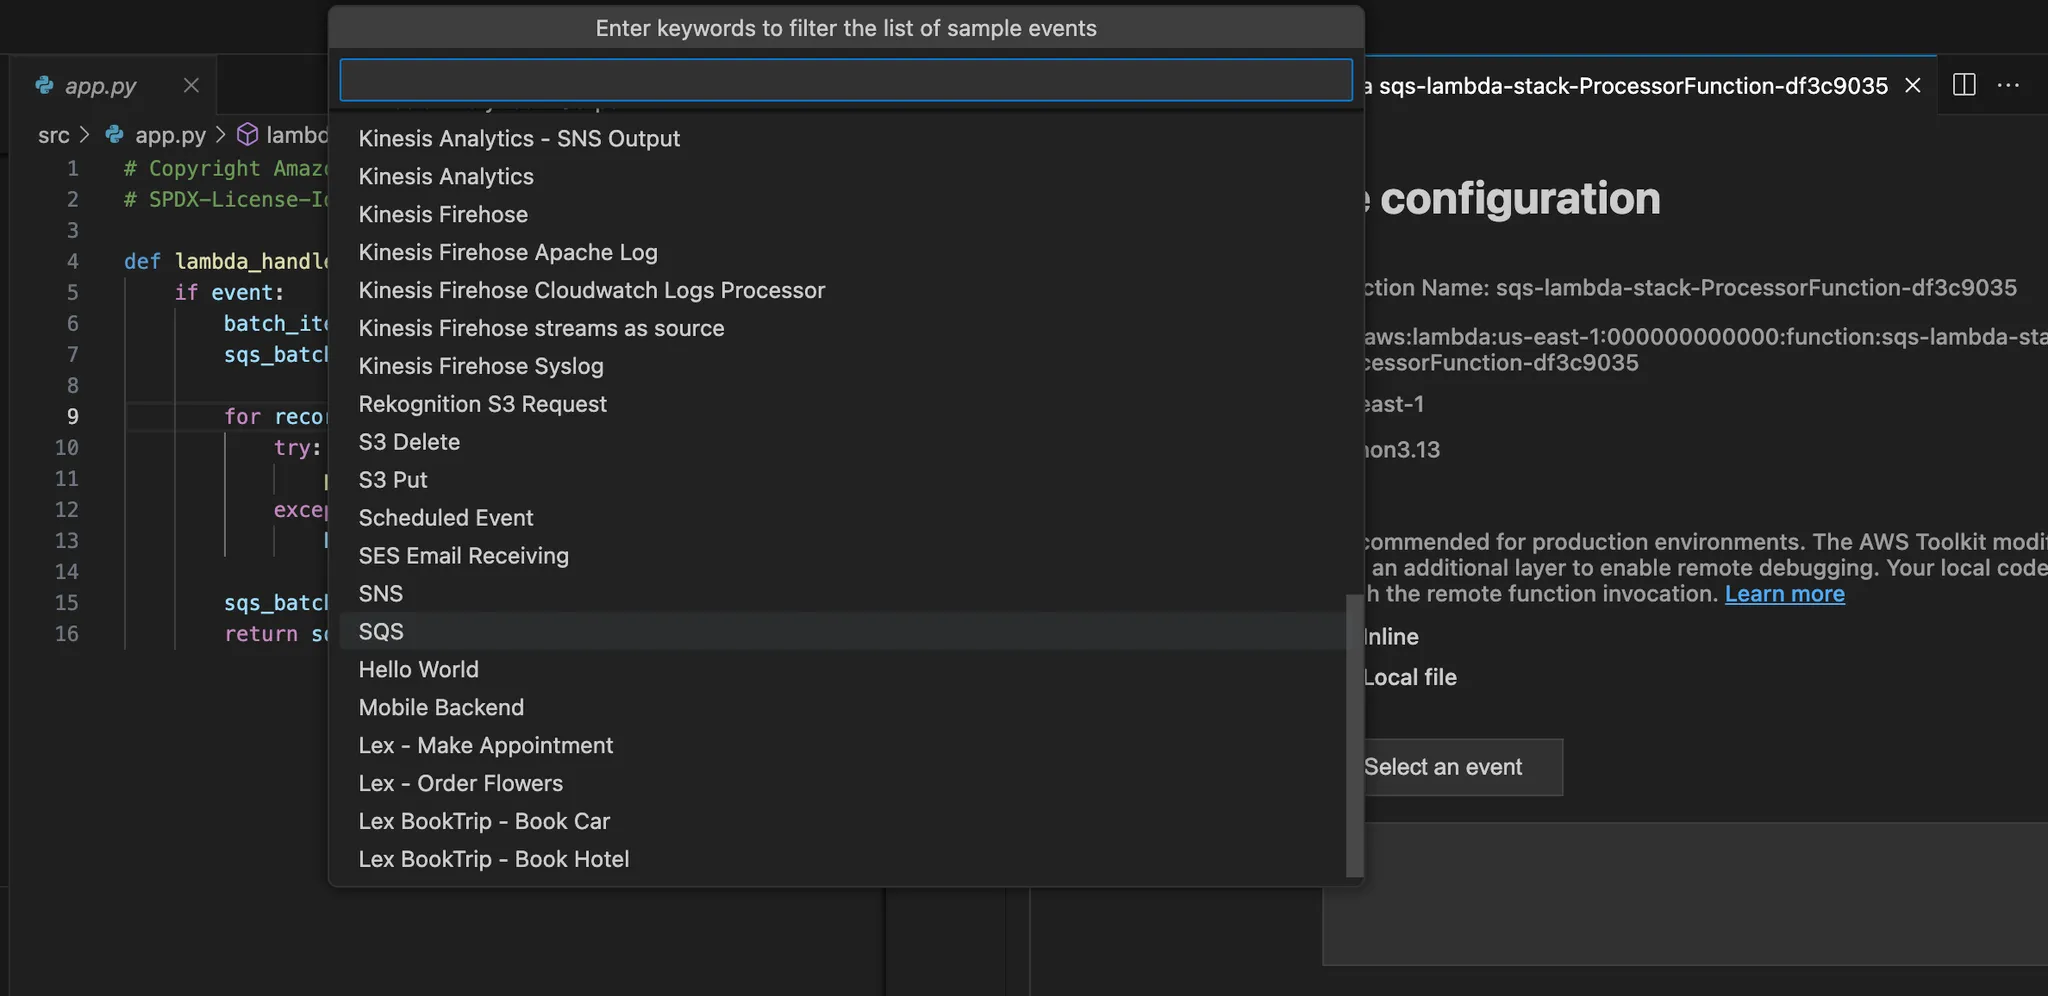Select the Hello World sample event
The height and width of the screenshot is (996, 2048).
pyautogui.click(x=418, y=669)
